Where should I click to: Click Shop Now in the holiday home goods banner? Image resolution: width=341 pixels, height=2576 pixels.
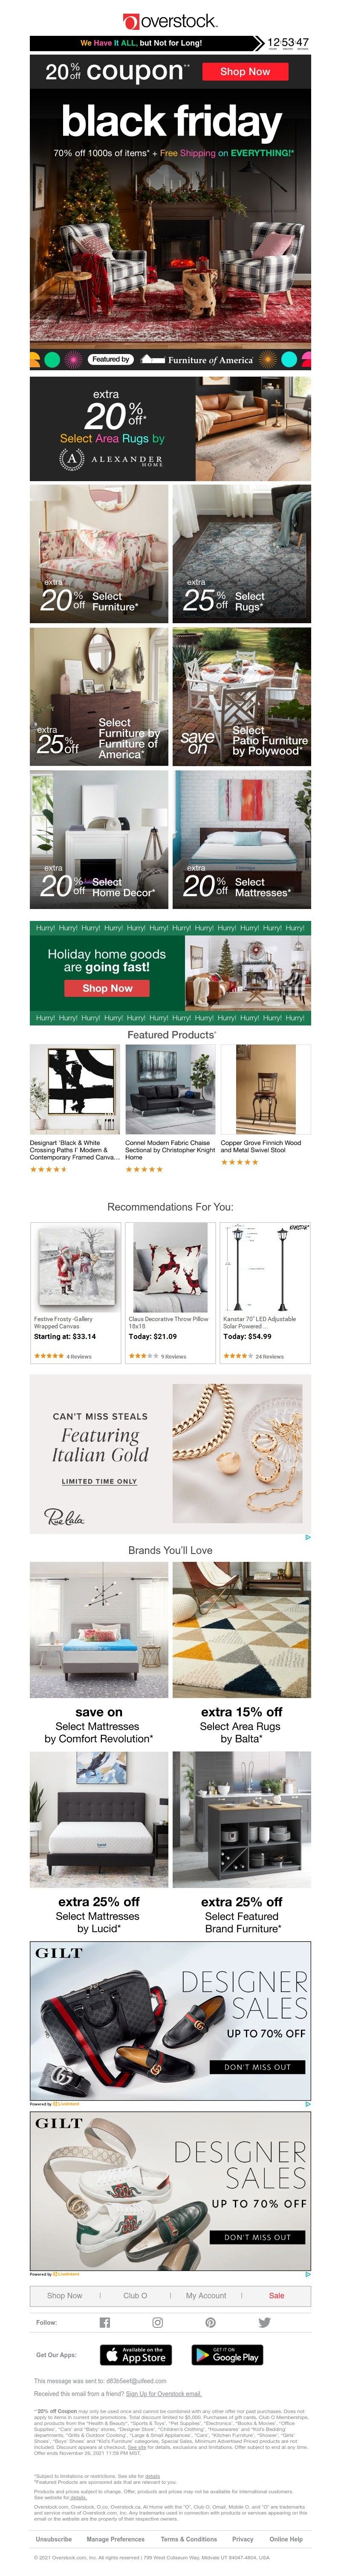coord(107,988)
